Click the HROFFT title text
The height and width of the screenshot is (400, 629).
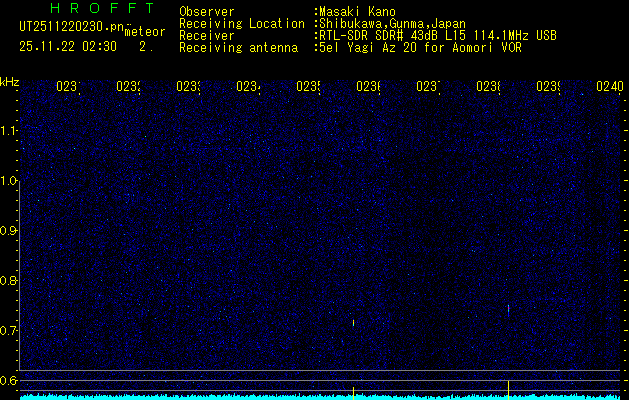pyautogui.click(x=102, y=8)
